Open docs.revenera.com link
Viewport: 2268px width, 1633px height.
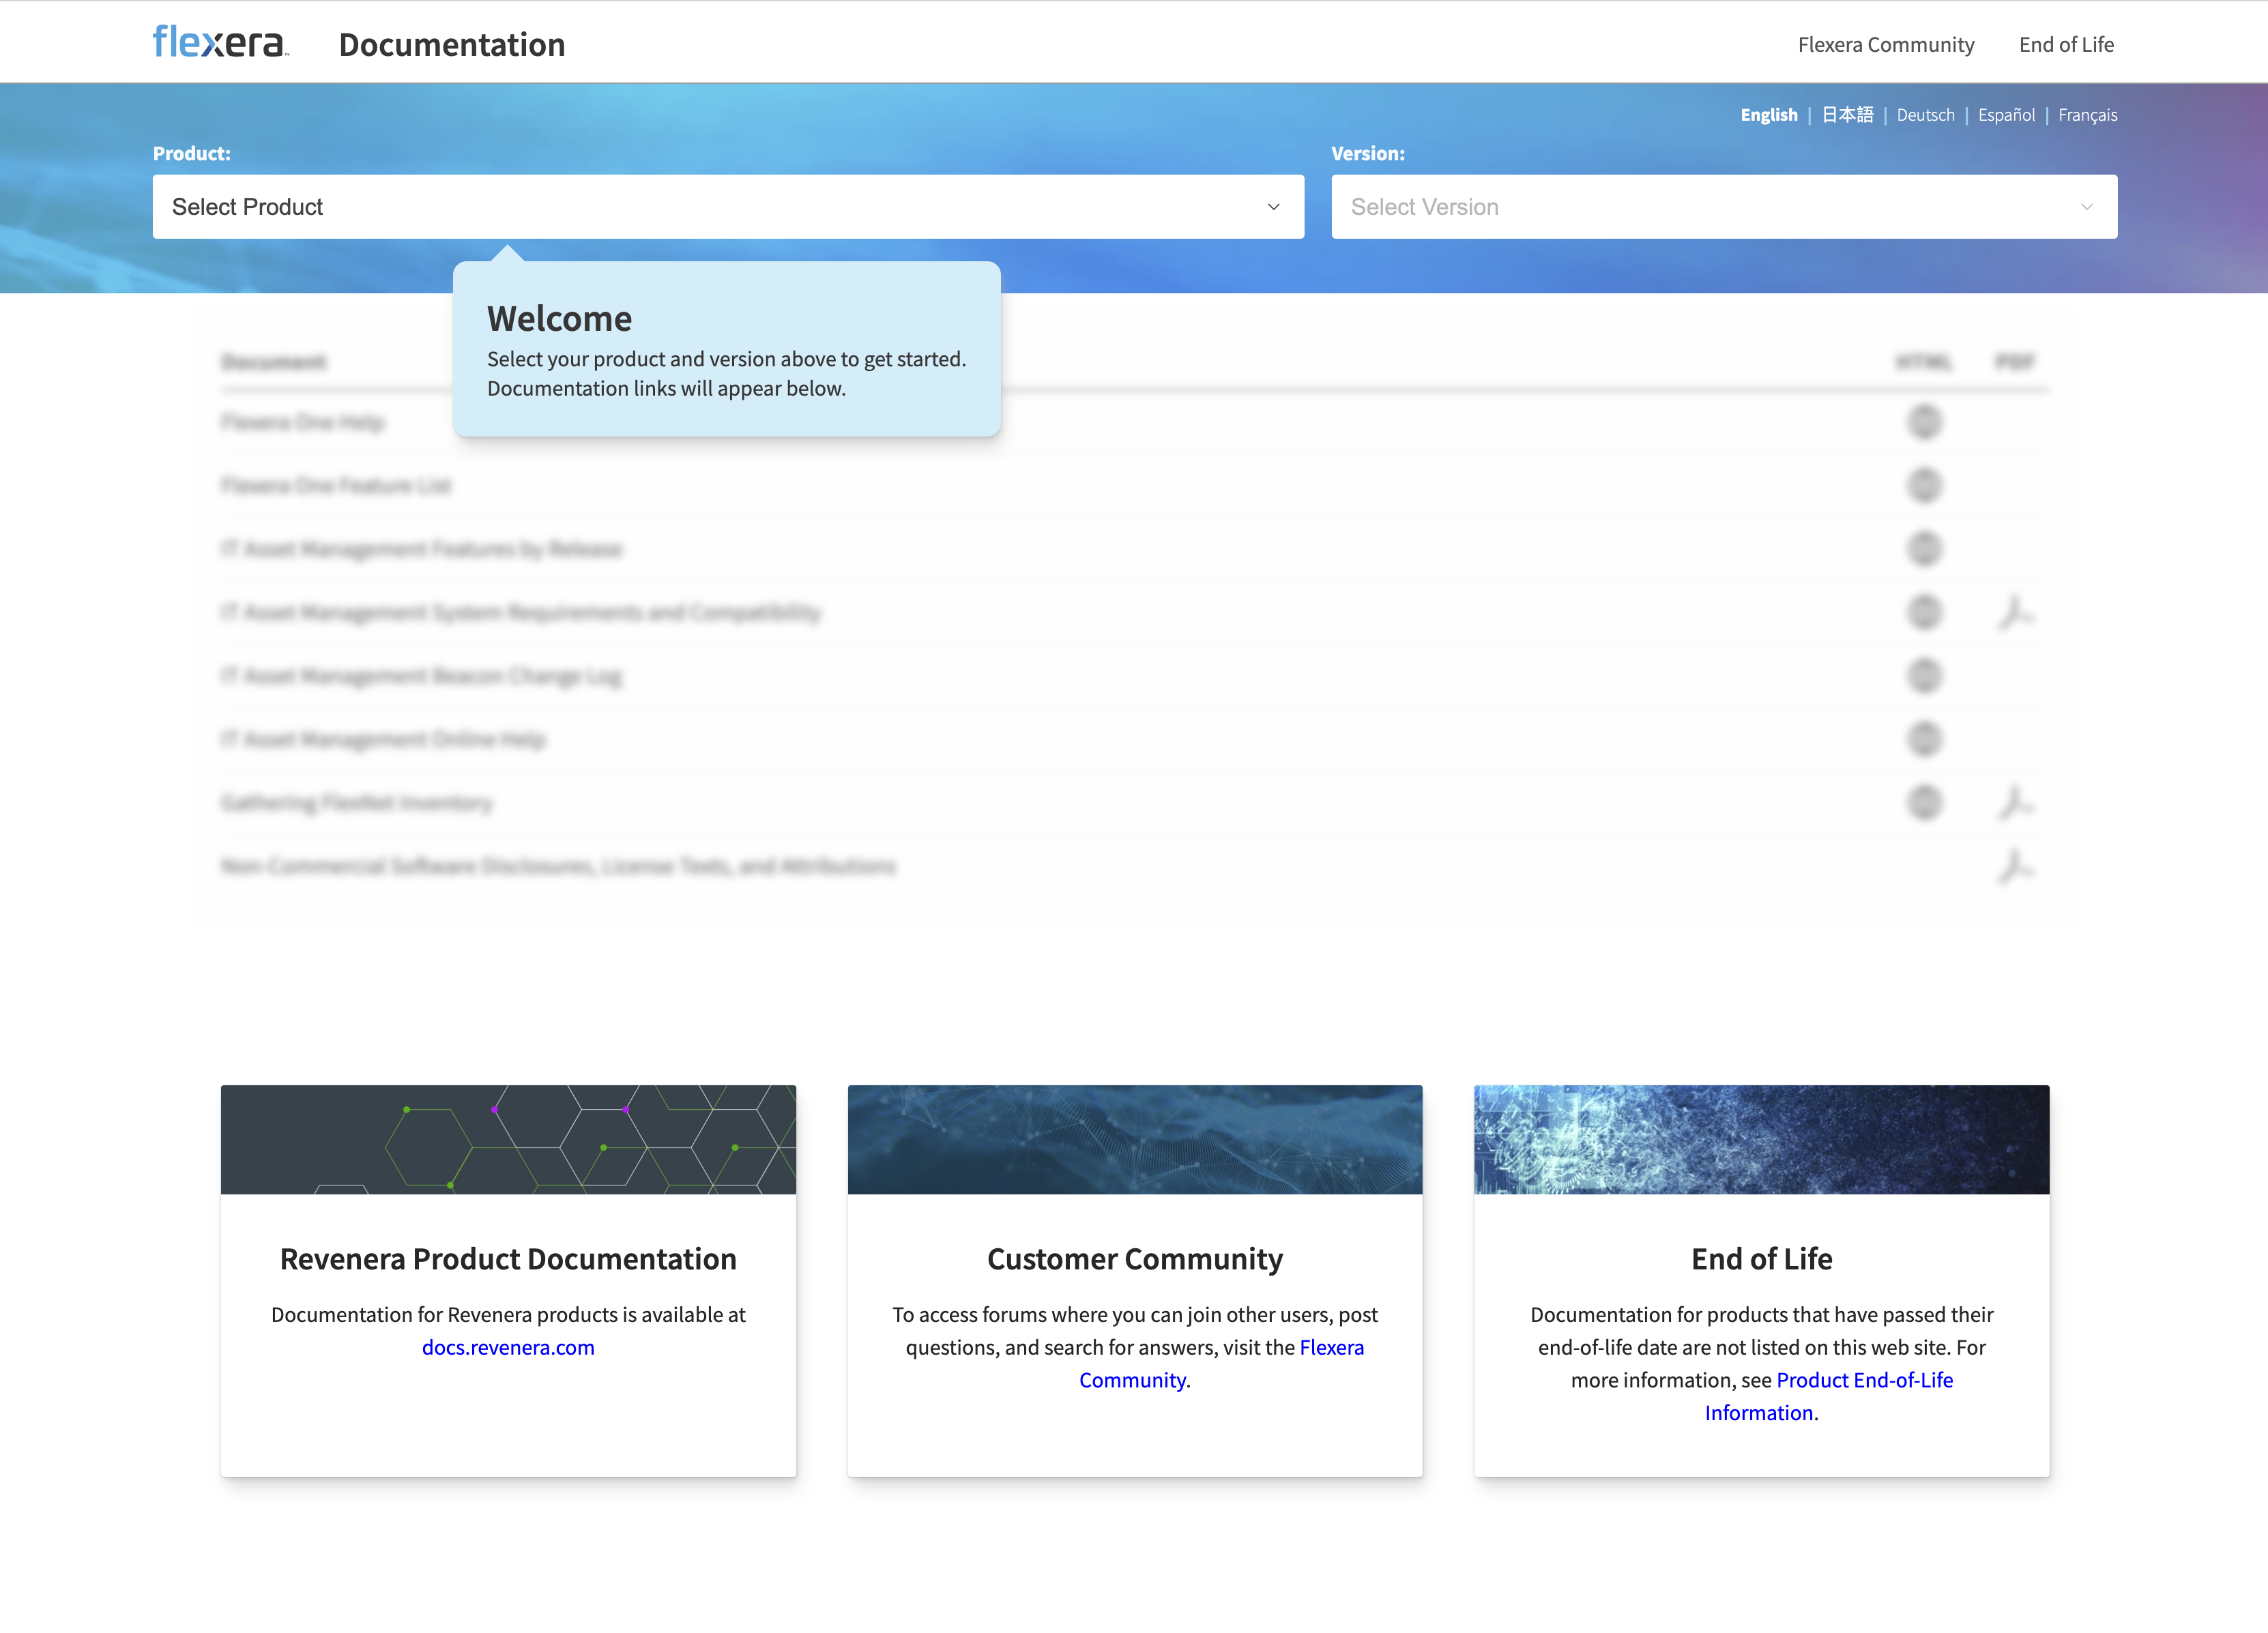[x=508, y=1347]
